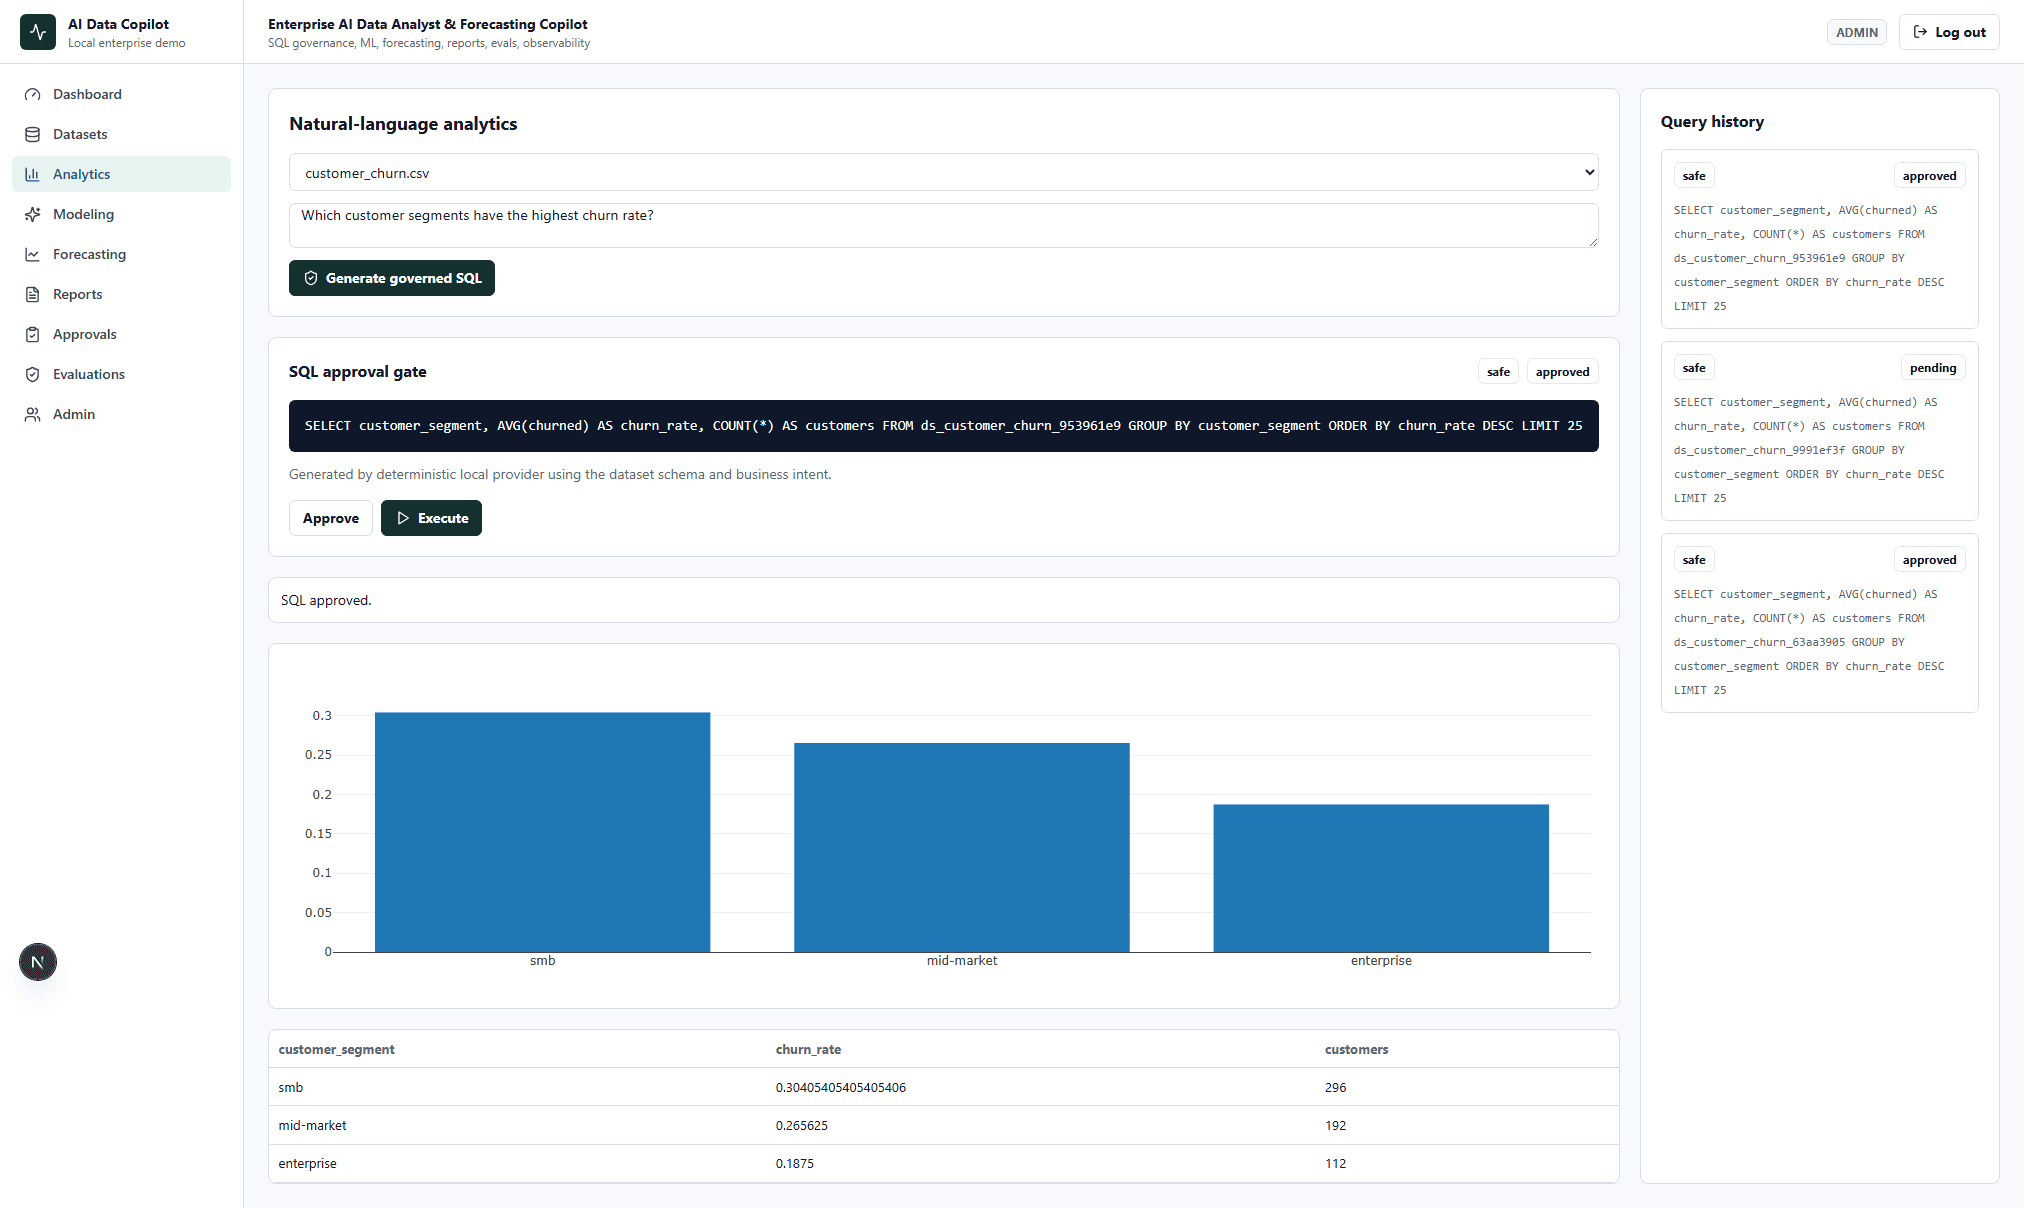Open the Reports page
This screenshot has height=1208, width=2024.
(x=121, y=294)
